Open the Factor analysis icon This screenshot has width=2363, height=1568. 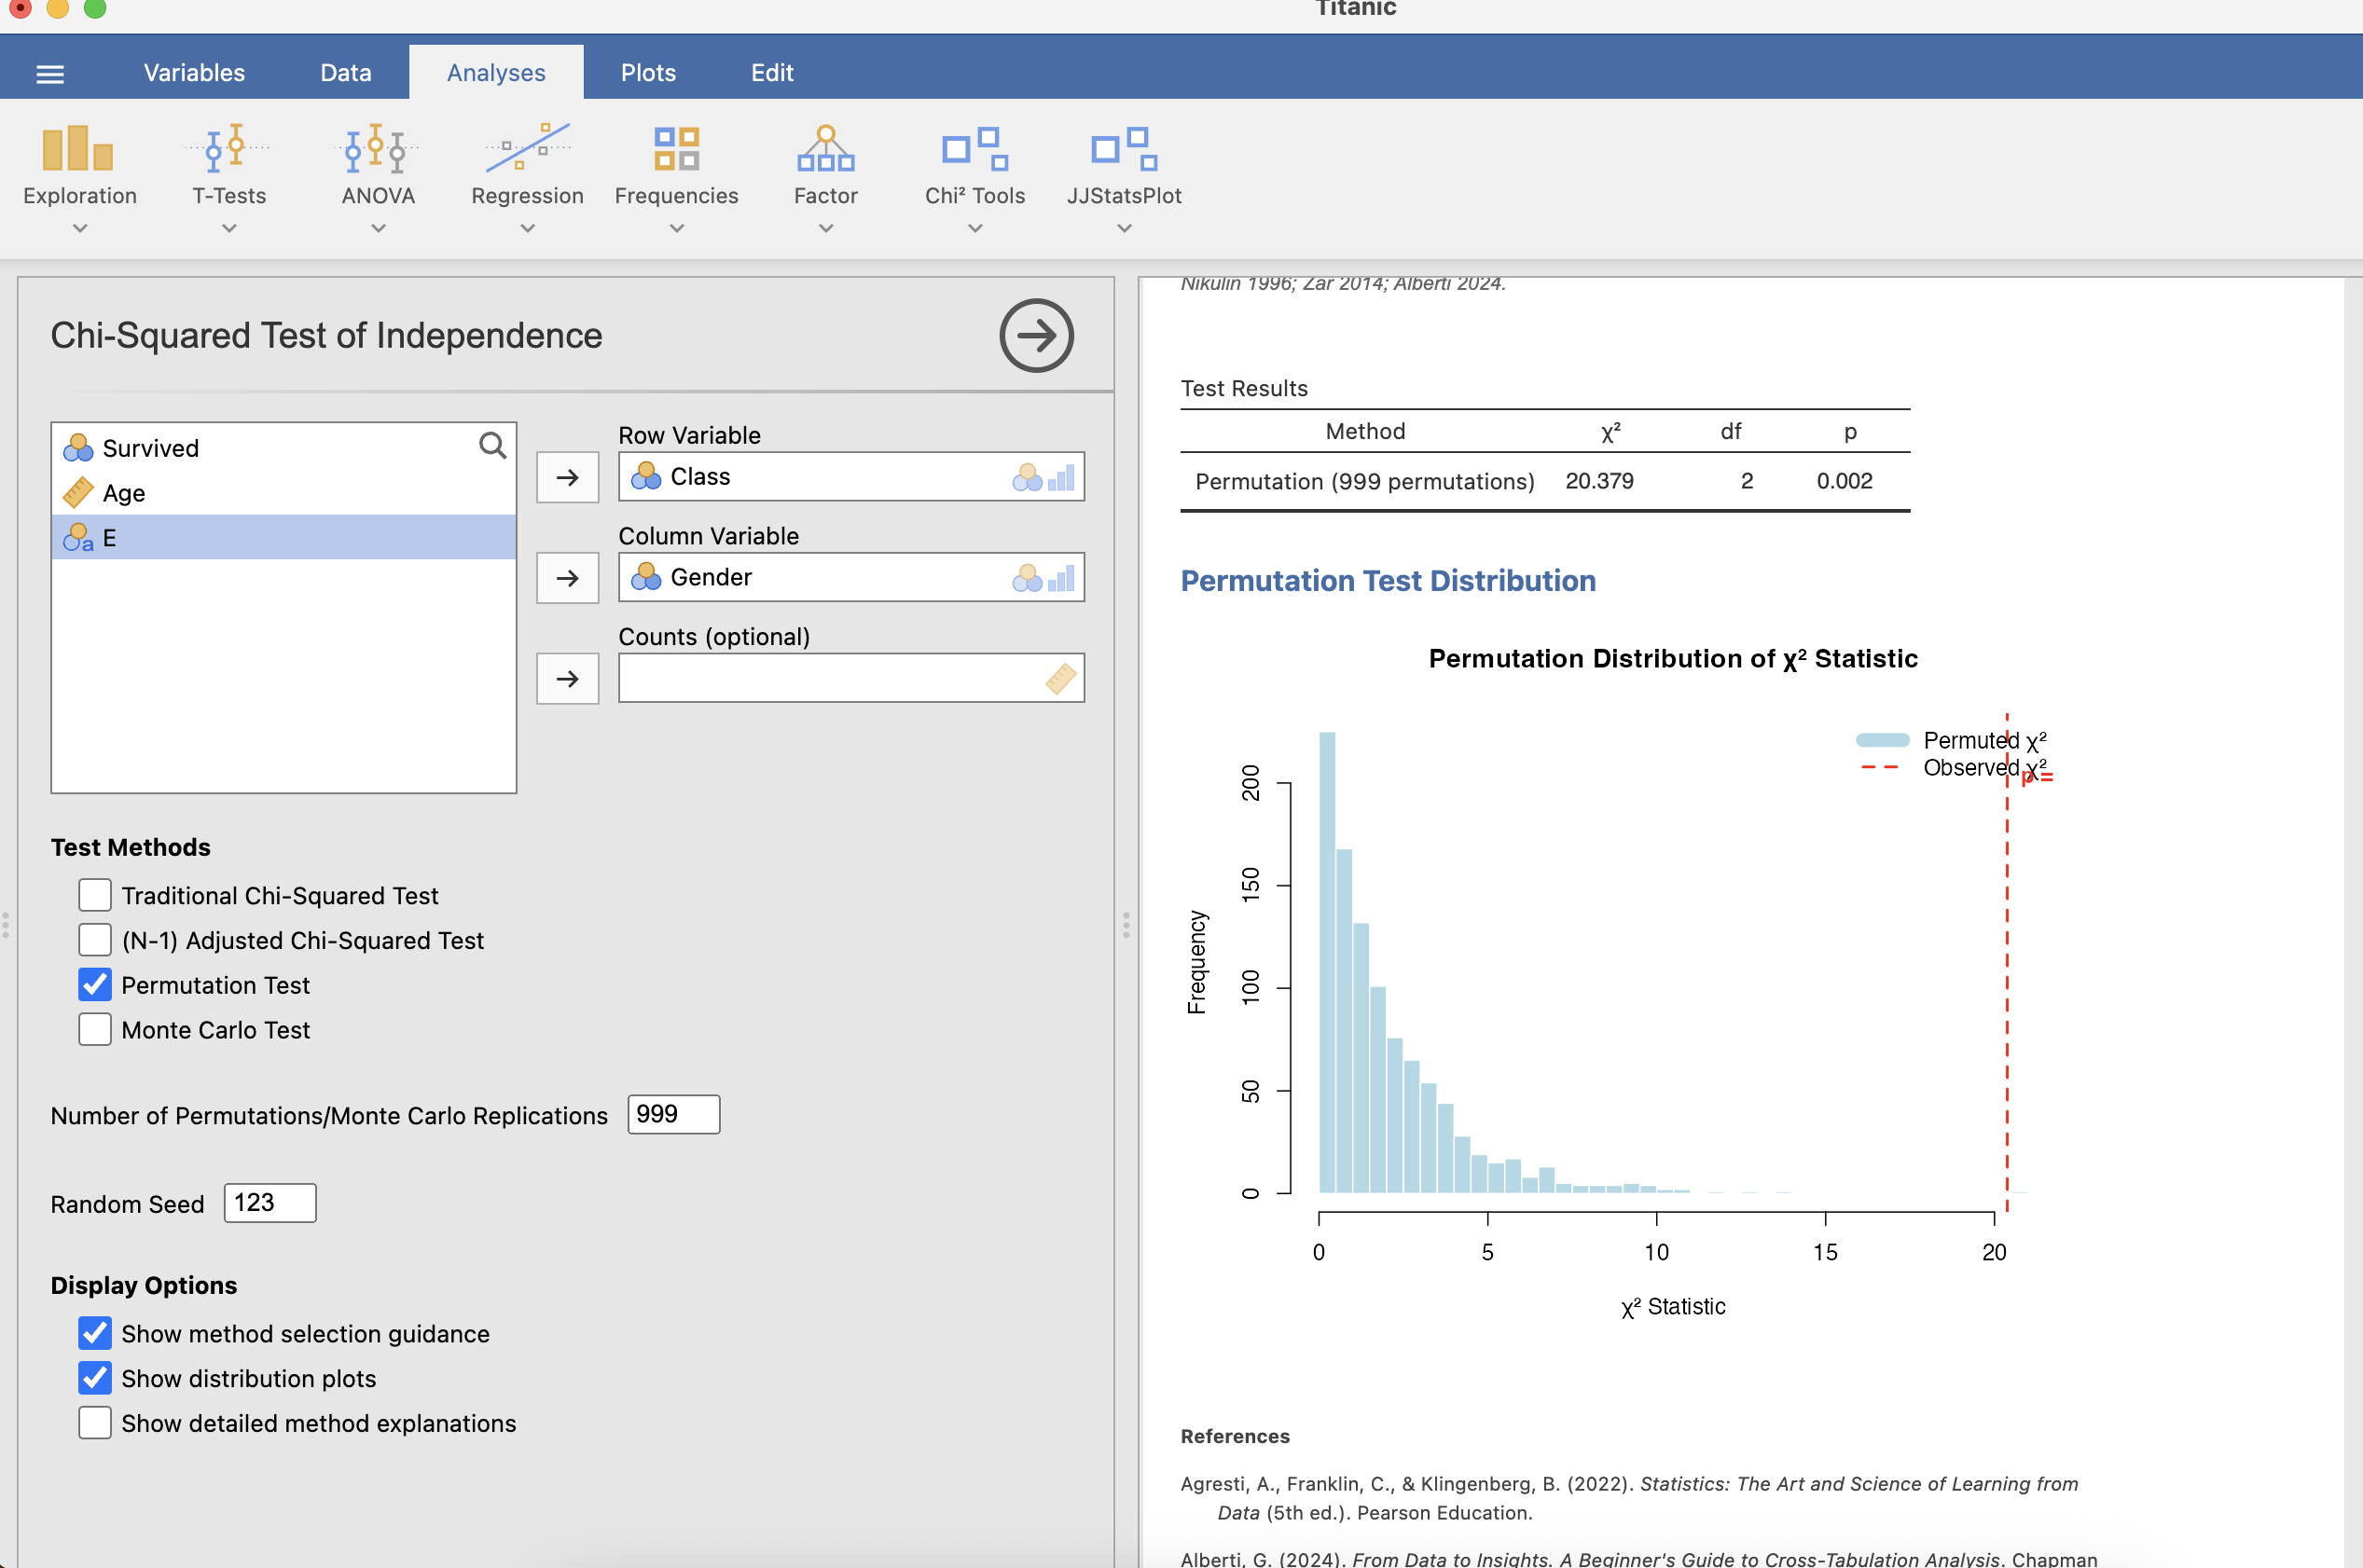(x=825, y=150)
